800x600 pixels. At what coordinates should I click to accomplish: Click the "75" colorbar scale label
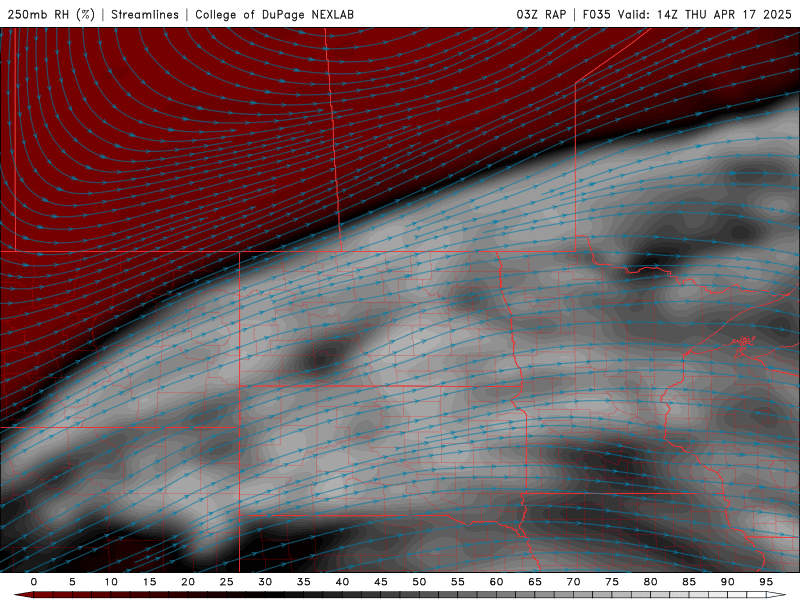click(x=612, y=582)
